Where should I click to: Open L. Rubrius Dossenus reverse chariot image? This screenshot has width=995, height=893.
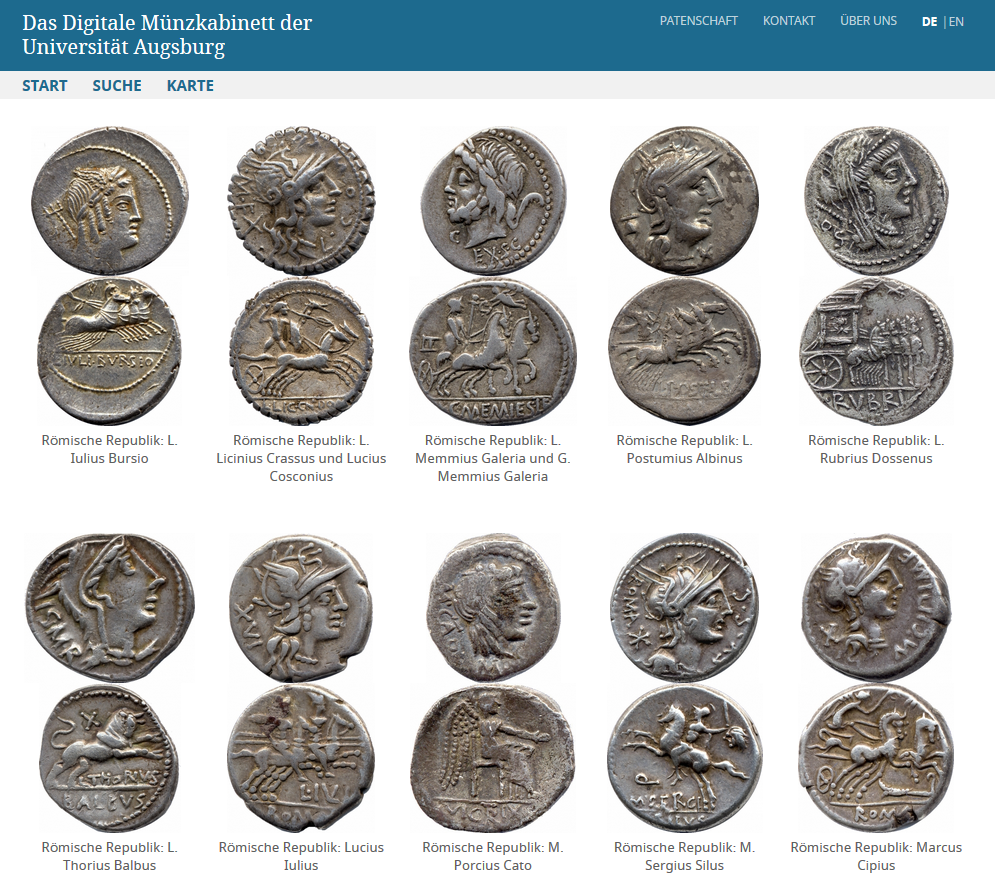(876, 351)
